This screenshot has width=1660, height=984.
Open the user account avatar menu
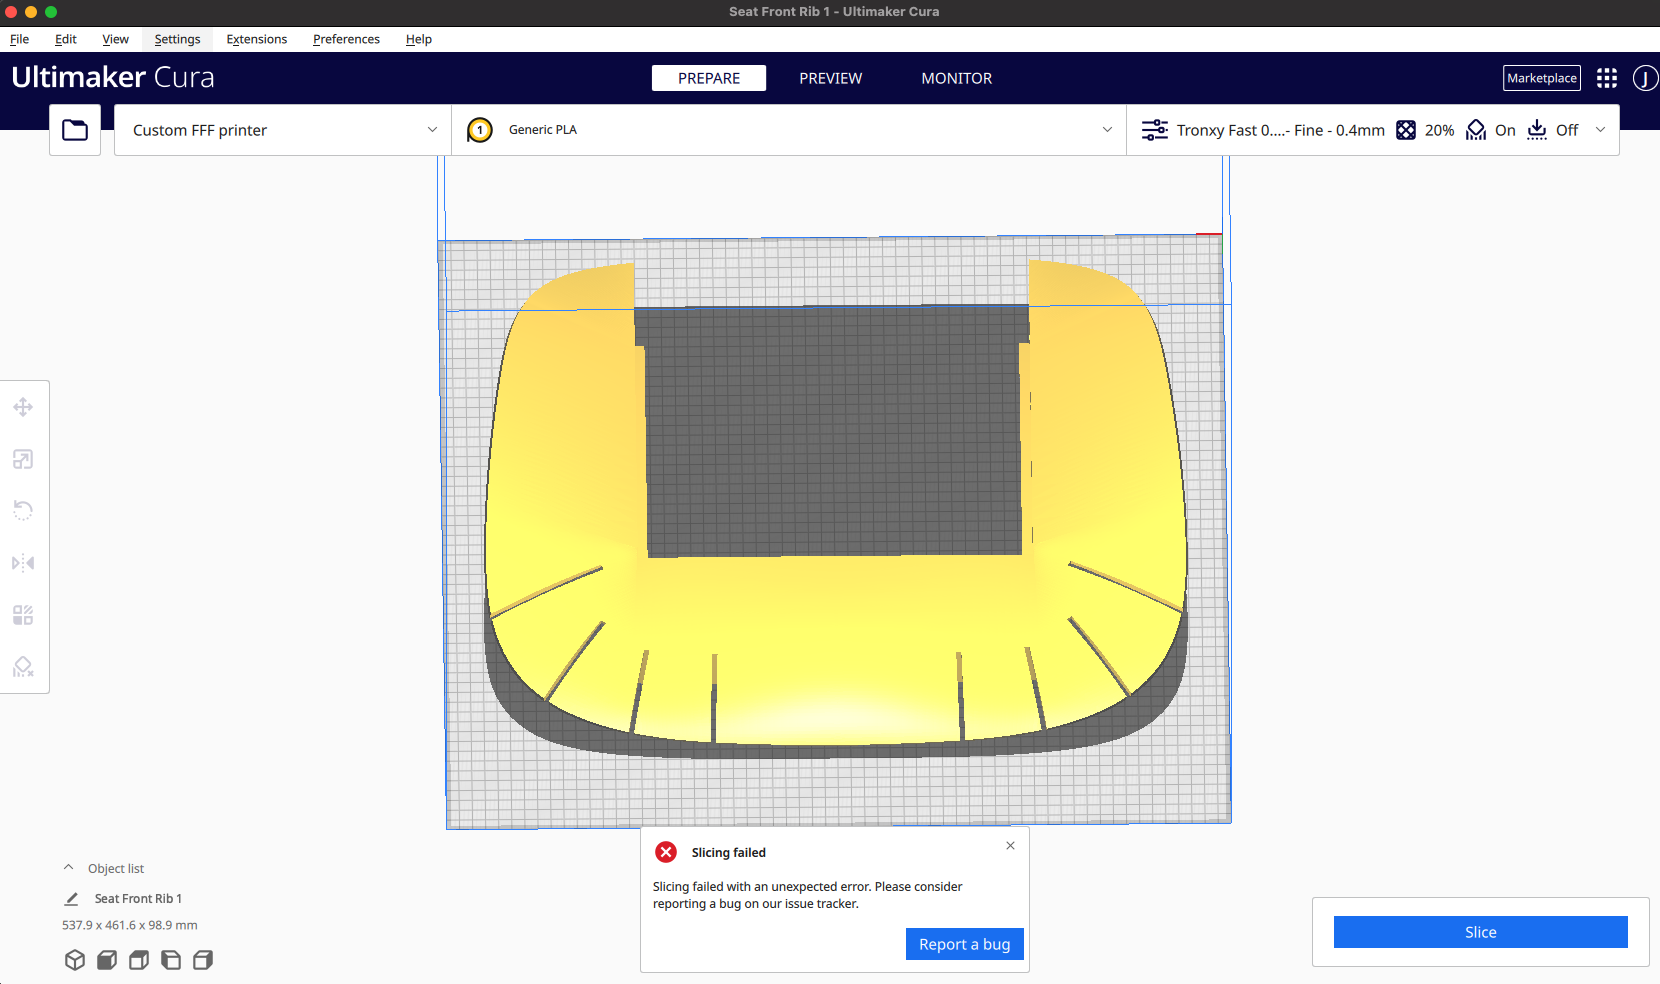[1645, 78]
